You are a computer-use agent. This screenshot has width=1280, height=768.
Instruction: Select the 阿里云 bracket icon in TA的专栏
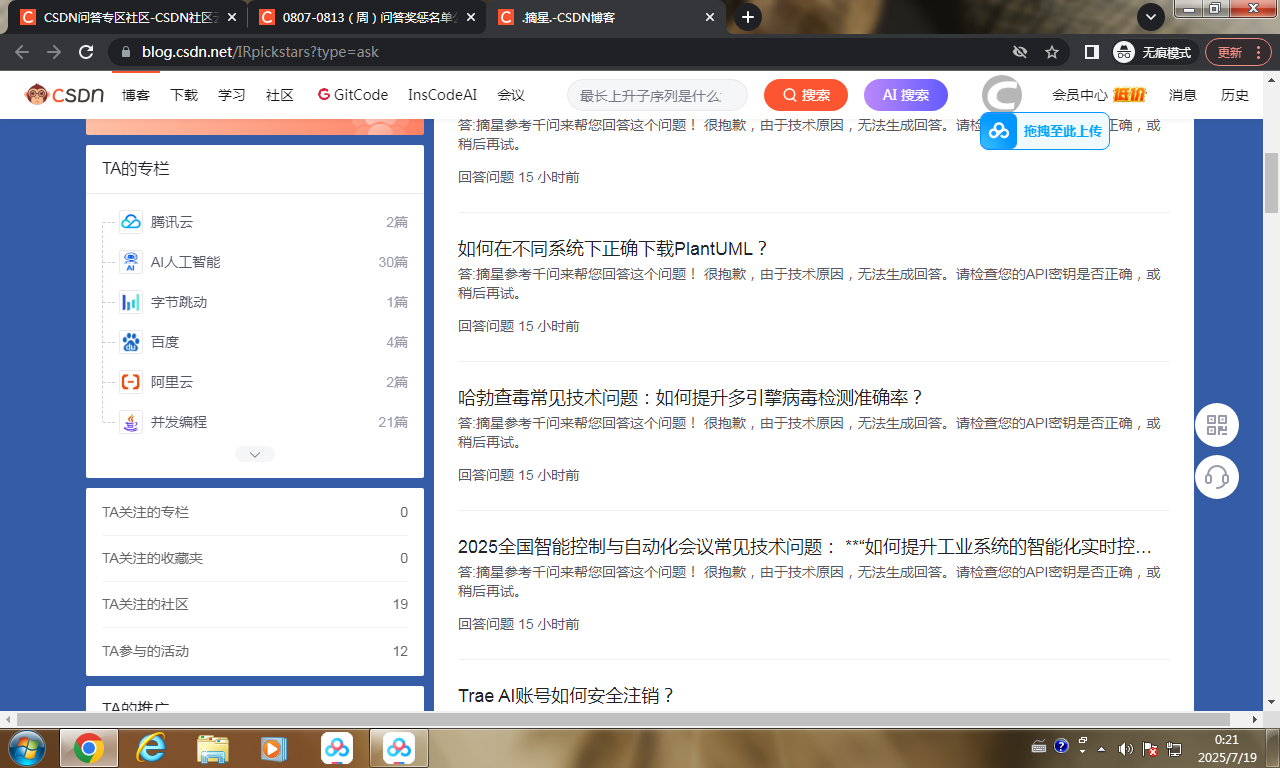pyautogui.click(x=130, y=381)
